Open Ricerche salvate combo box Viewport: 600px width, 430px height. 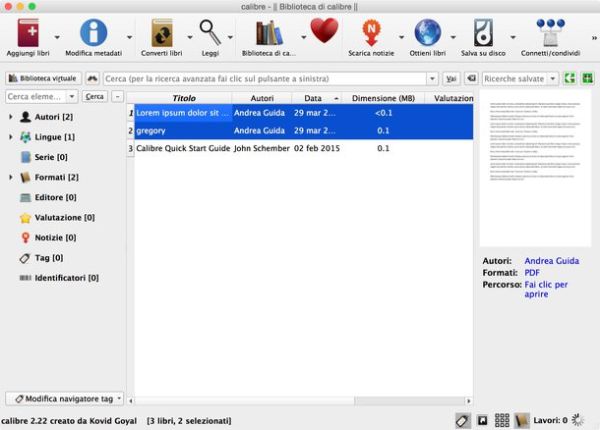pyautogui.click(x=520, y=79)
